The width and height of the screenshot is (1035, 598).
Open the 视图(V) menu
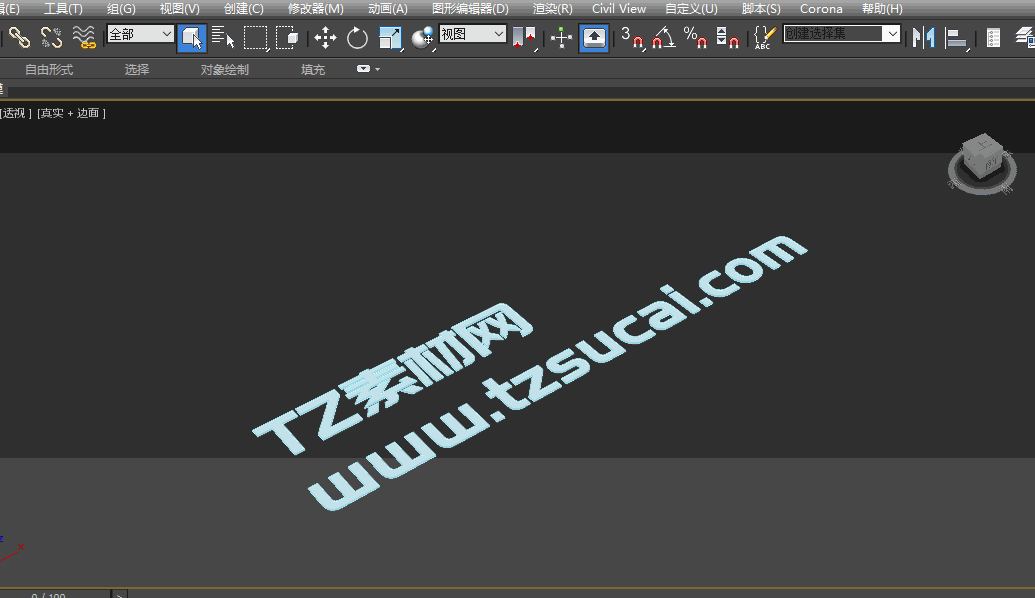point(180,9)
